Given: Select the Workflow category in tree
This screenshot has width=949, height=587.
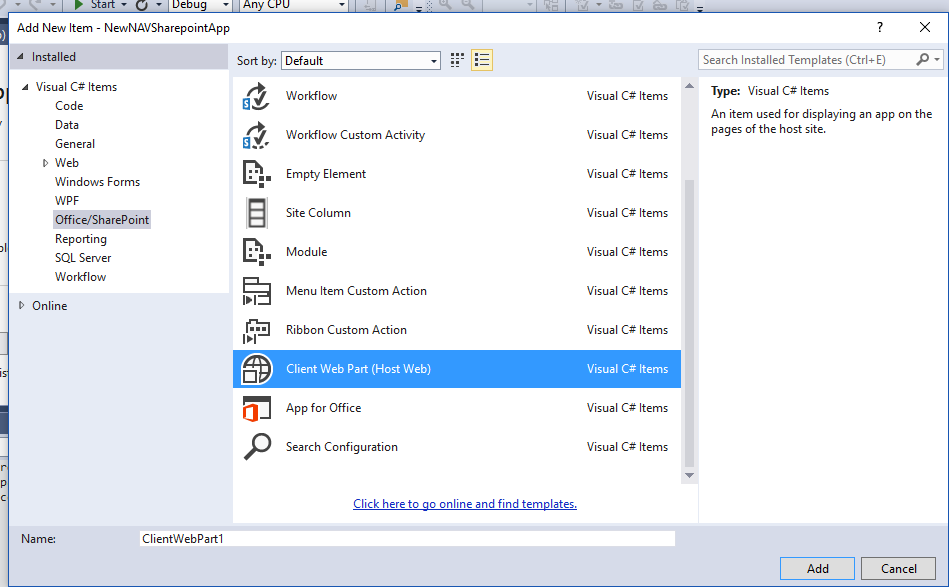Looking at the screenshot, I should point(80,277).
